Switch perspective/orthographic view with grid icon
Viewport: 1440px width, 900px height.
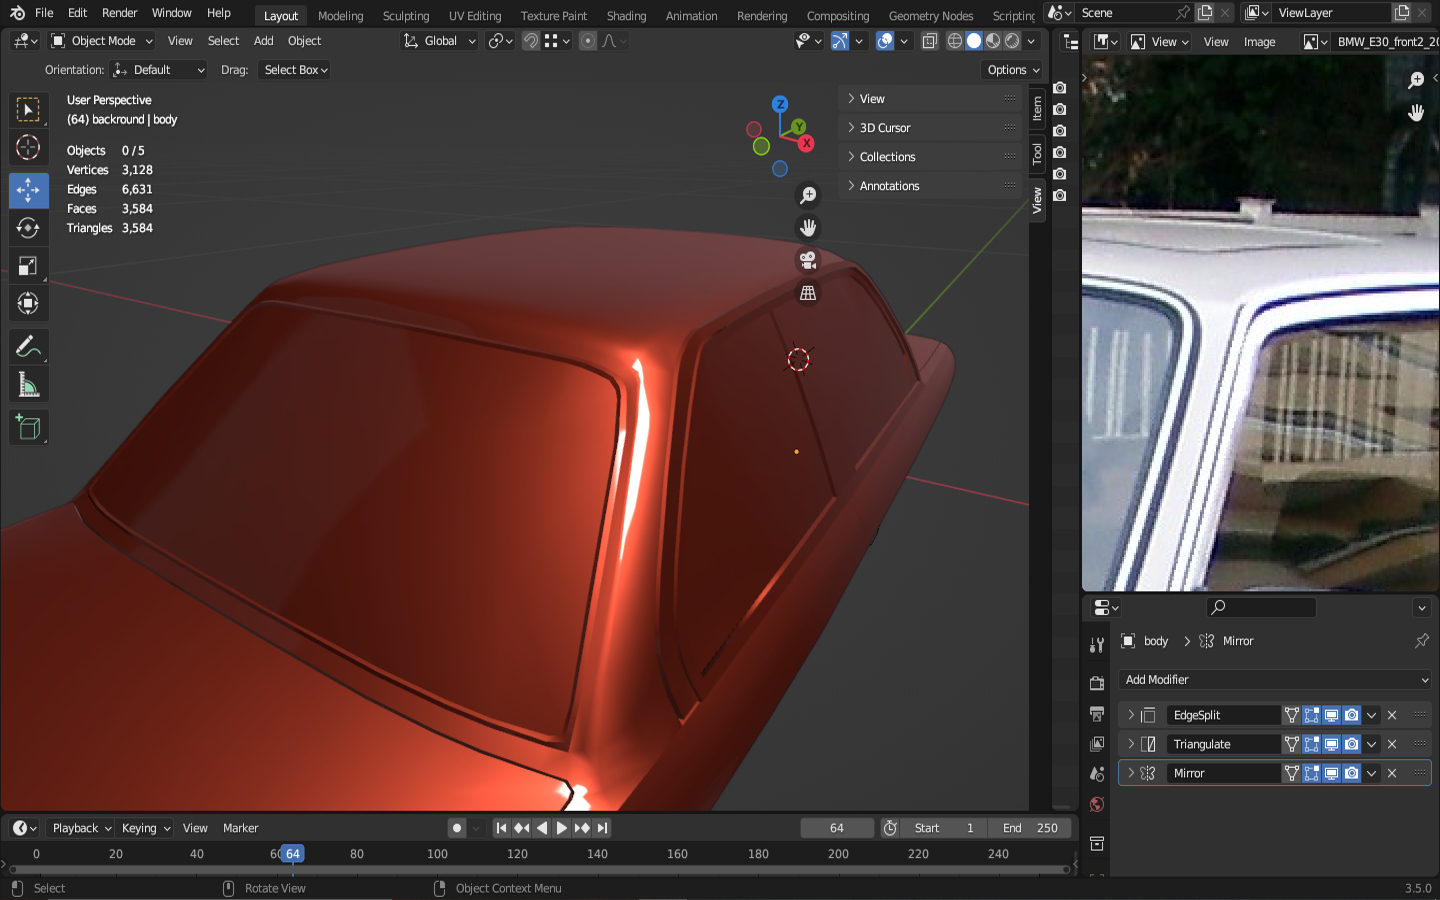click(808, 293)
